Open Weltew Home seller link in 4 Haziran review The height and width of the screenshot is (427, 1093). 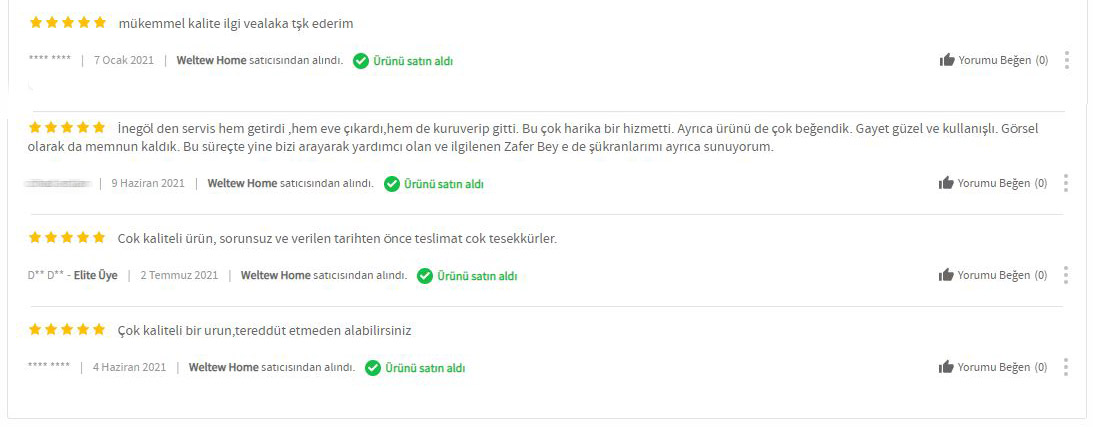(x=224, y=368)
